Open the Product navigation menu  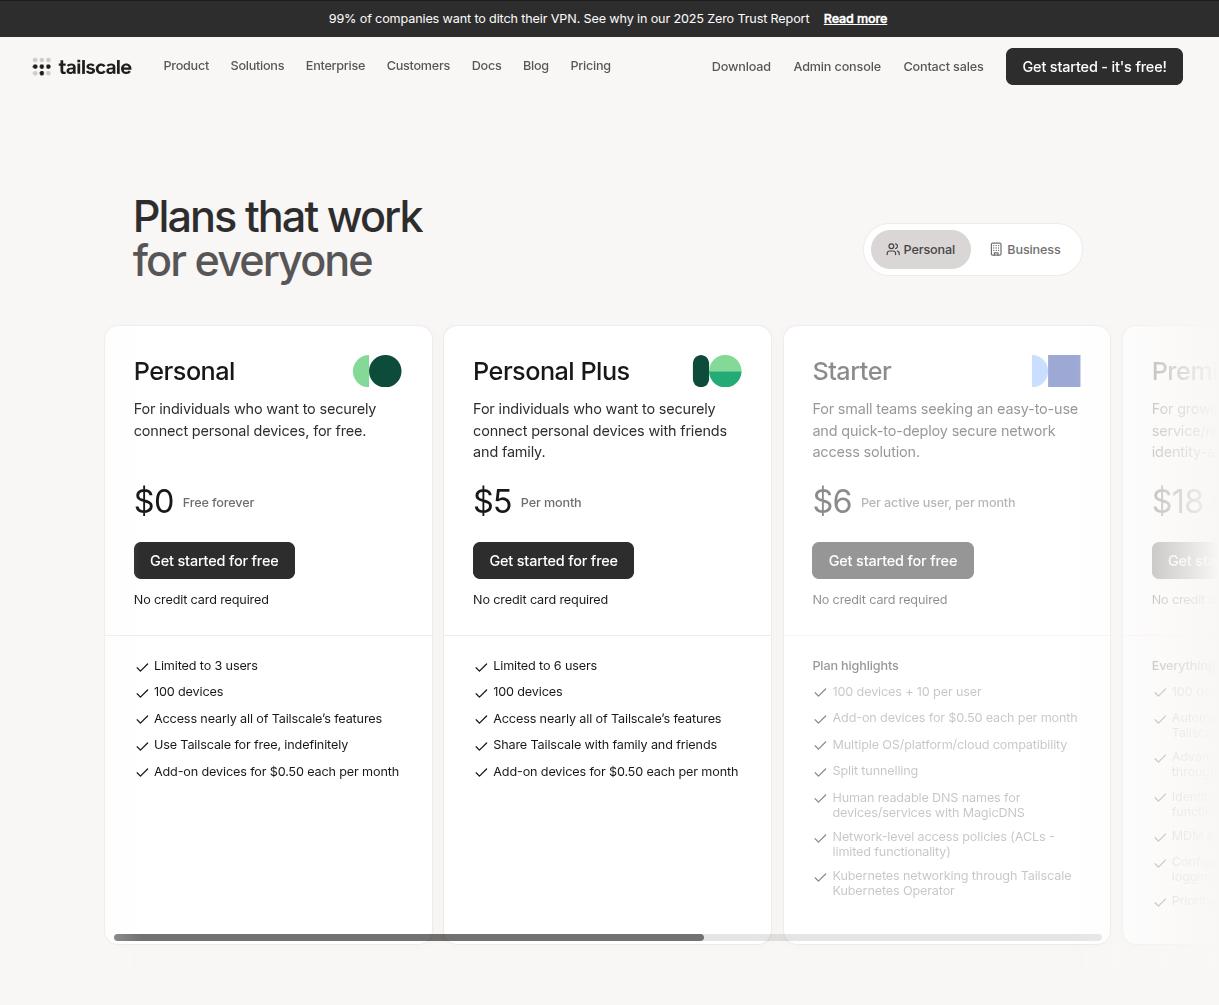click(x=186, y=66)
